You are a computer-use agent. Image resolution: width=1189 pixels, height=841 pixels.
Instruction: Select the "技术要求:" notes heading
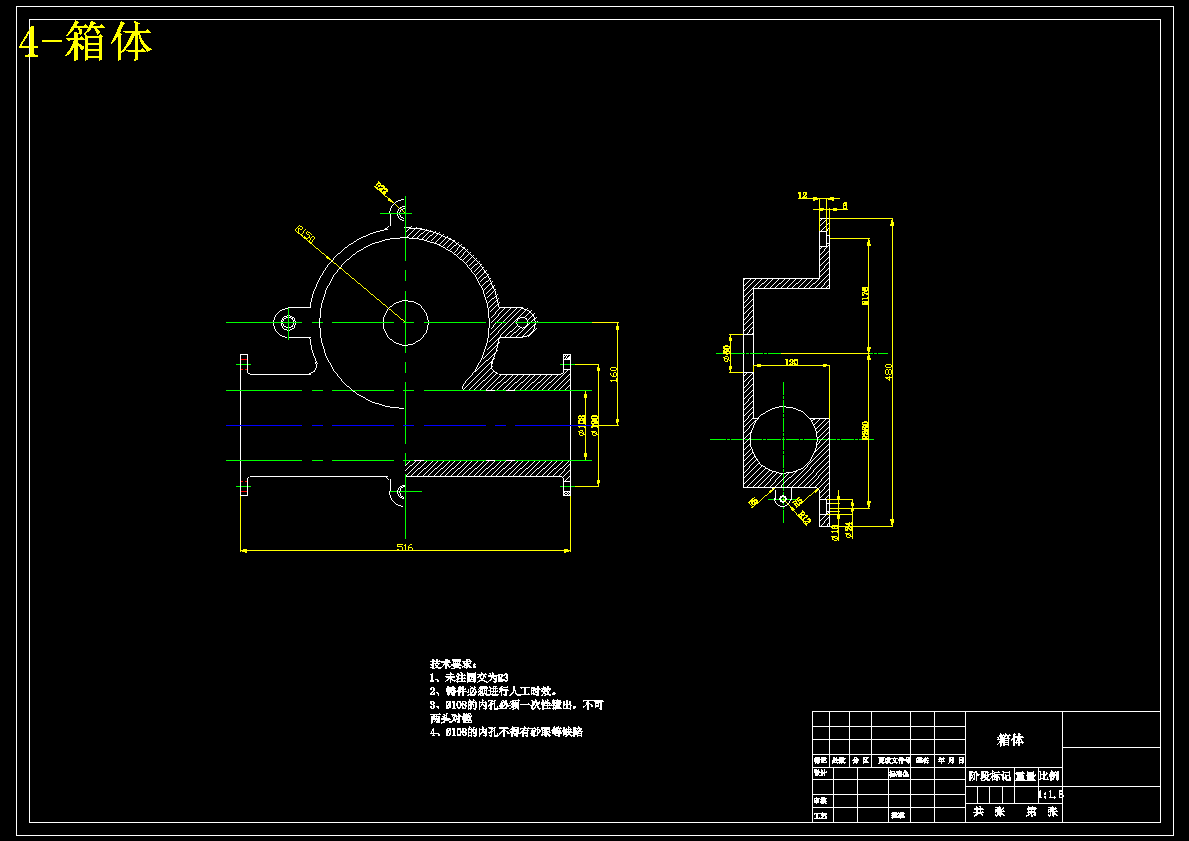[453, 664]
